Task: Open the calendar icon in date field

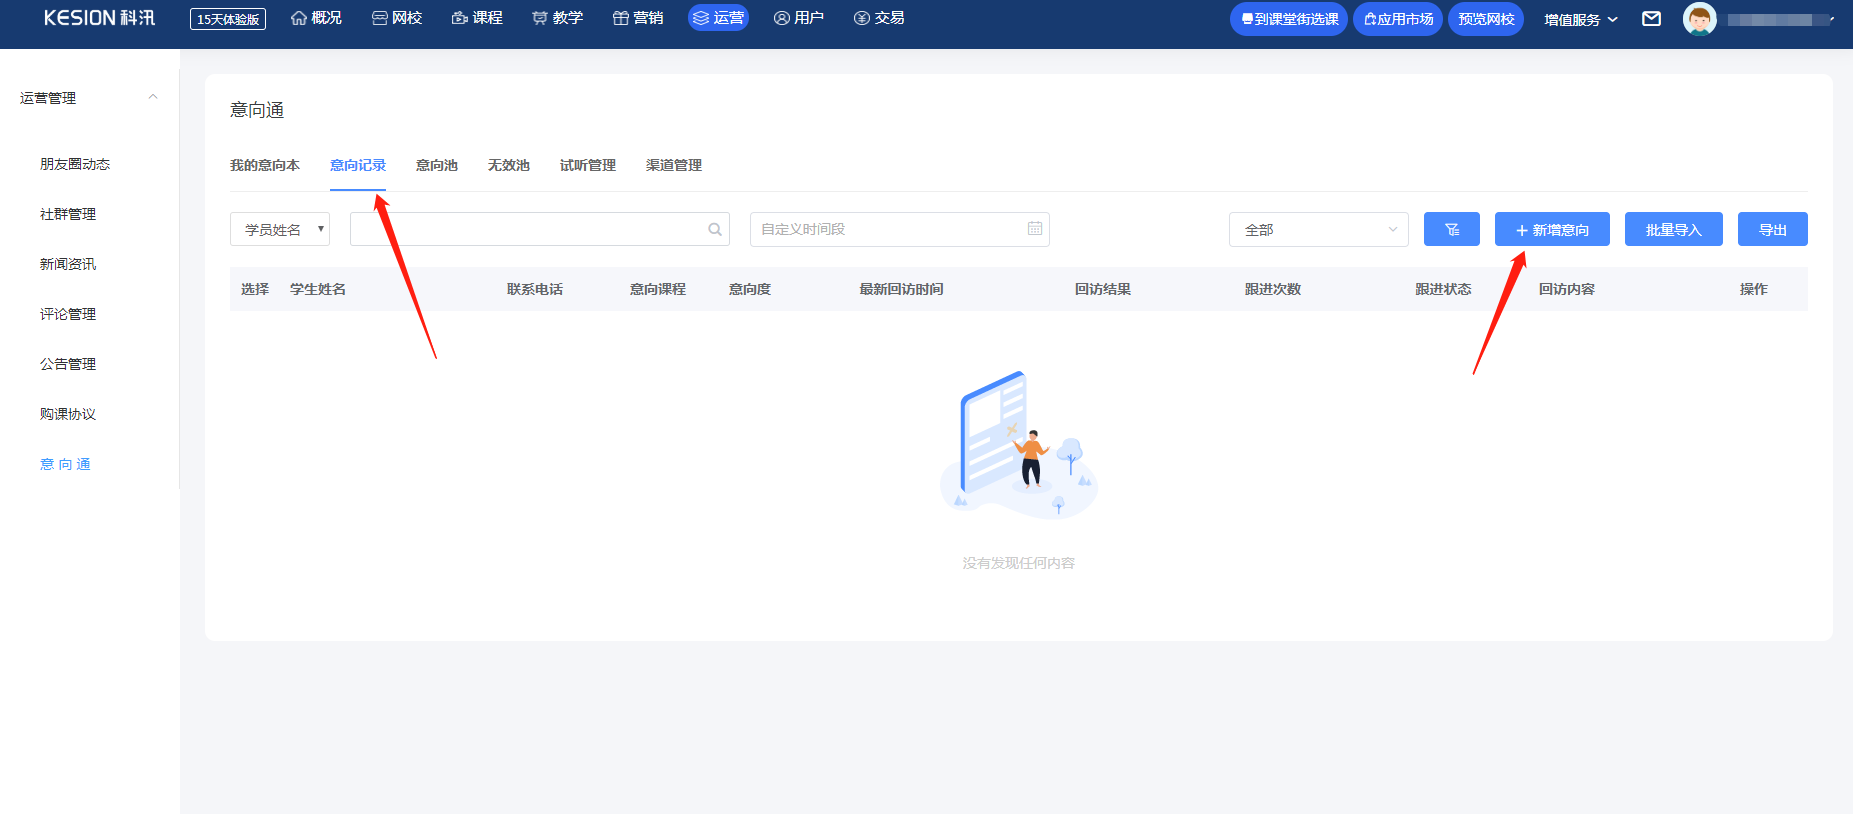Action: tap(1035, 229)
